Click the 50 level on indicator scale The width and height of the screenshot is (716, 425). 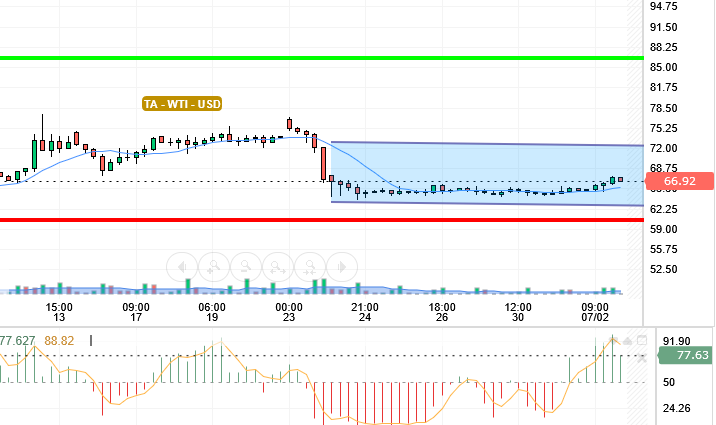point(669,382)
